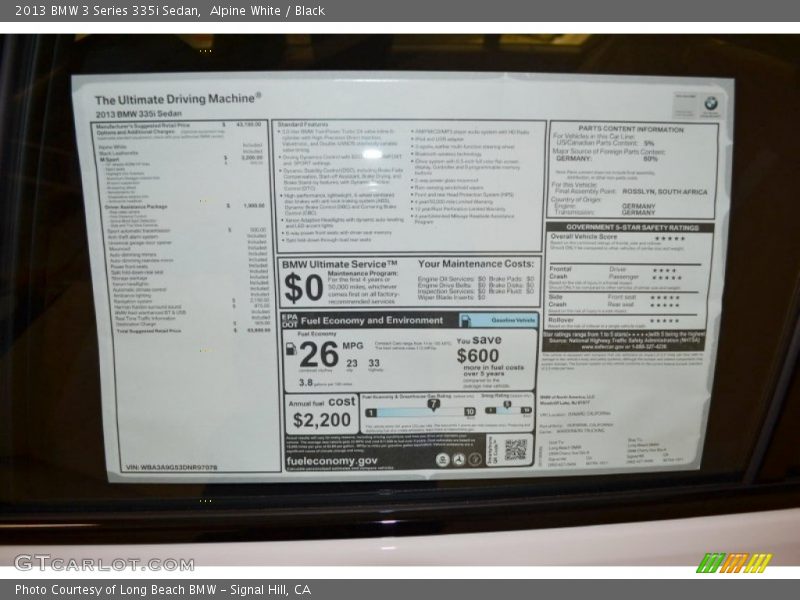800x600 pixels.
Task: Click 'Overall Vehicle Score' label
Action: [584, 237]
